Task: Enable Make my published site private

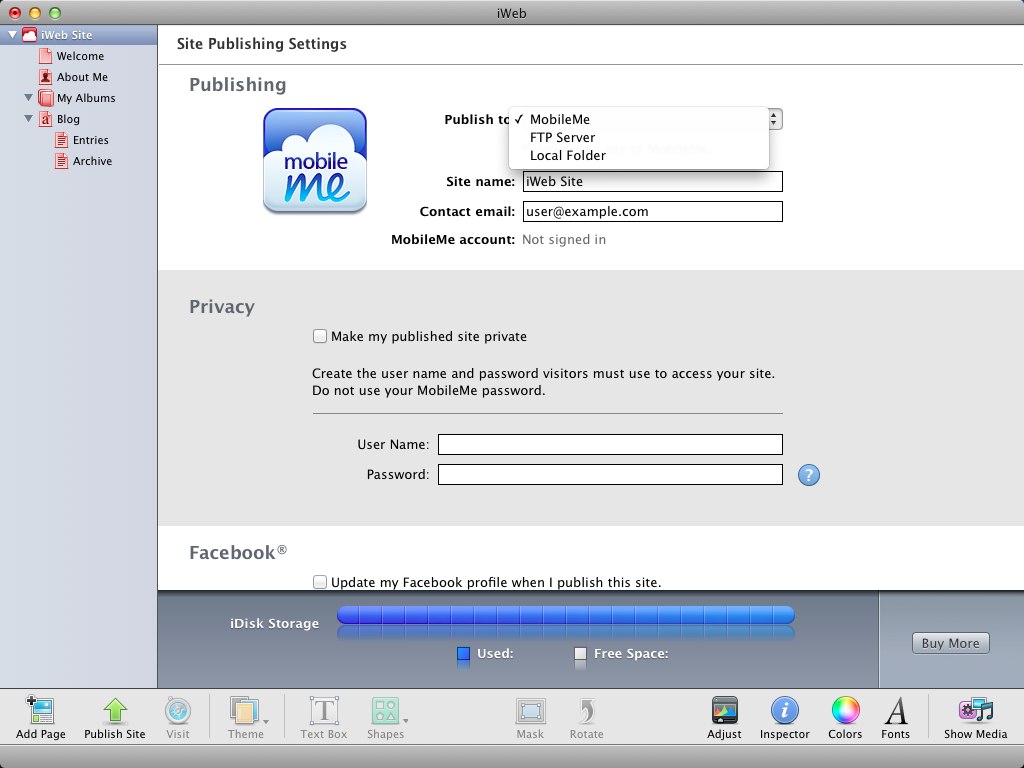Action: click(x=319, y=336)
